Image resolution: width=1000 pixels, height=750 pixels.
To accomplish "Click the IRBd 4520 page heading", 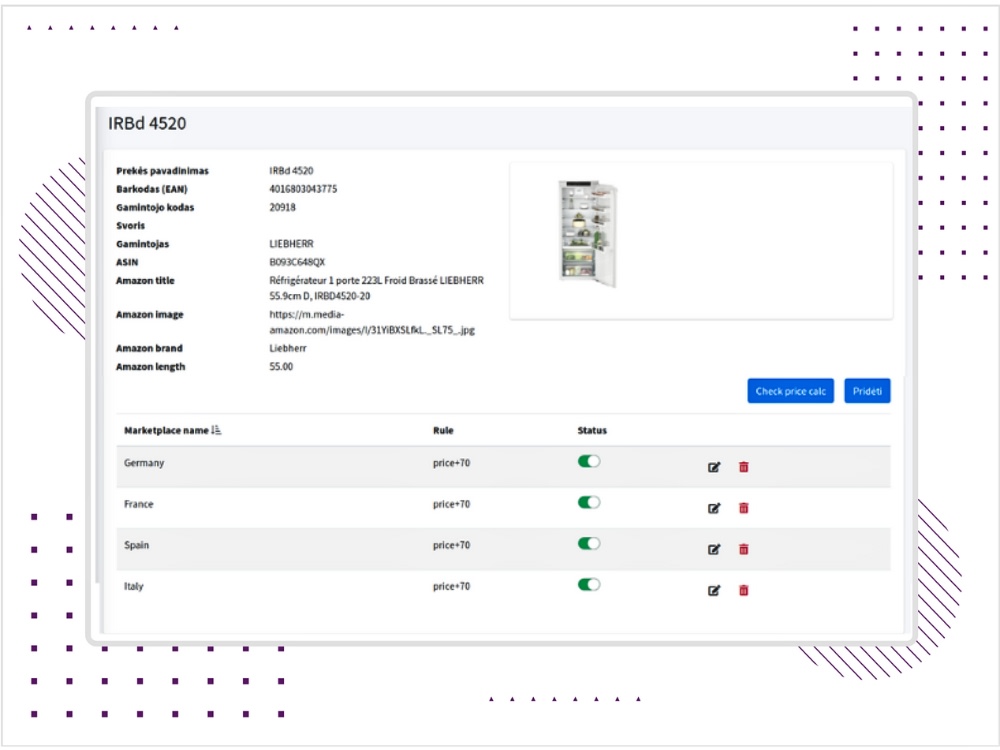I will click(x=147, y=123).
